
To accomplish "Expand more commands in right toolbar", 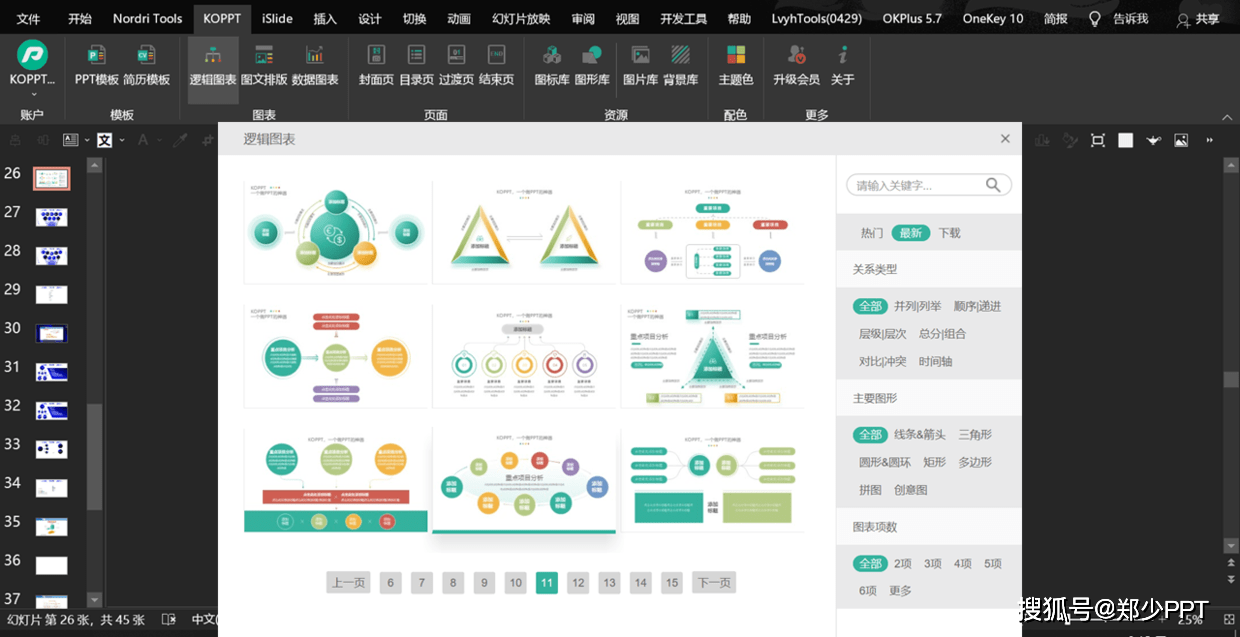I will tap(1210, 140).
